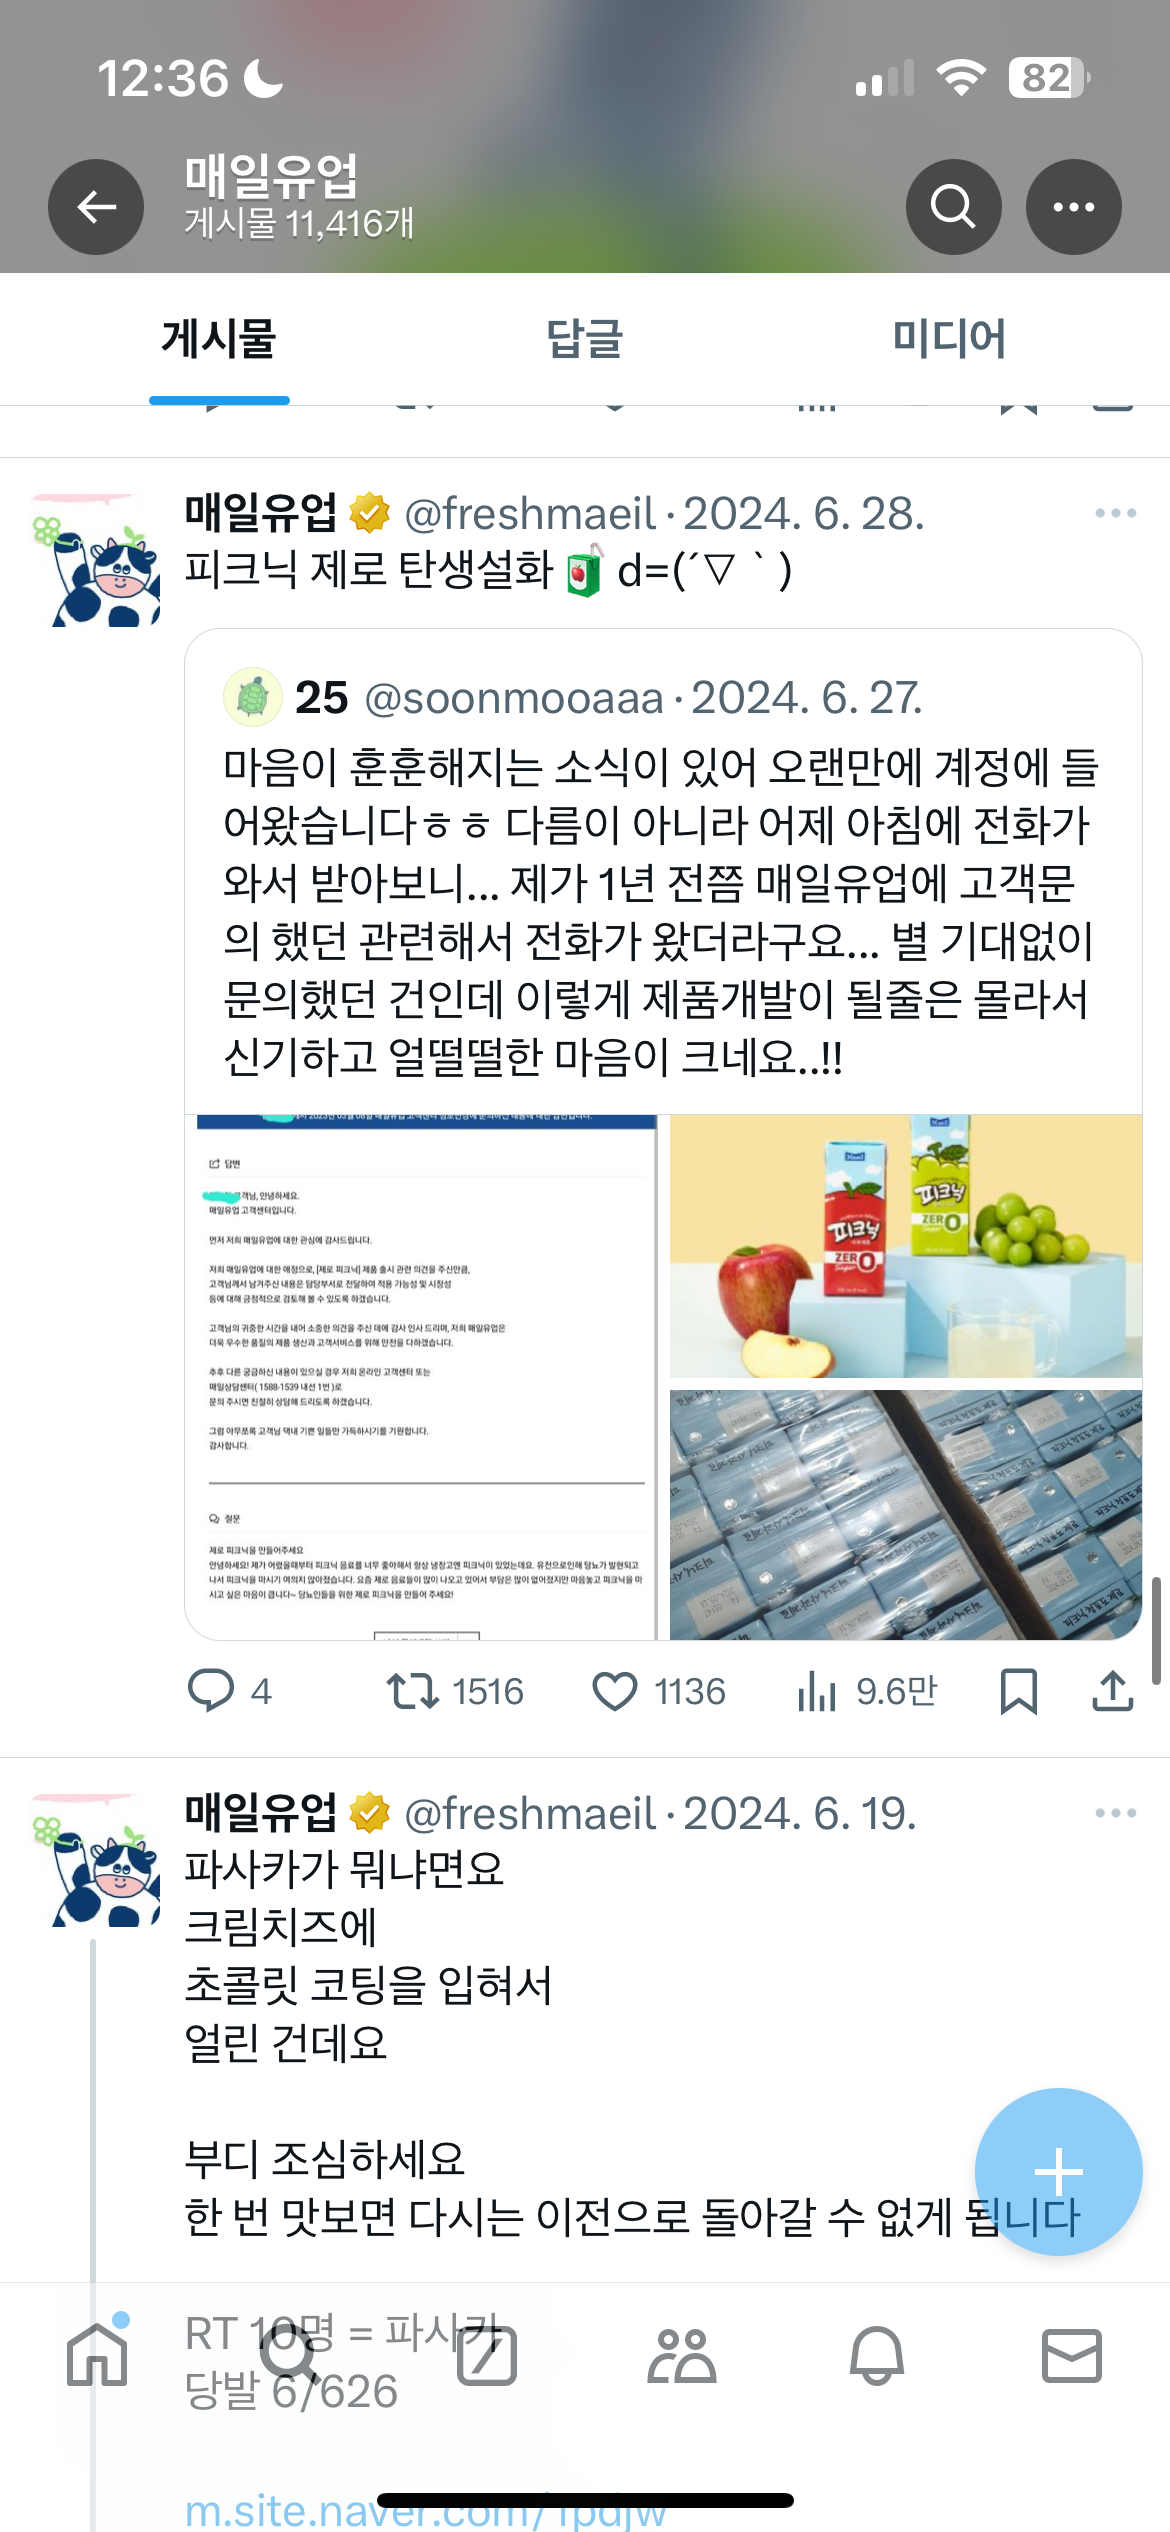Open profile more options menu

pyautogui.click(x=1073, y=207)
